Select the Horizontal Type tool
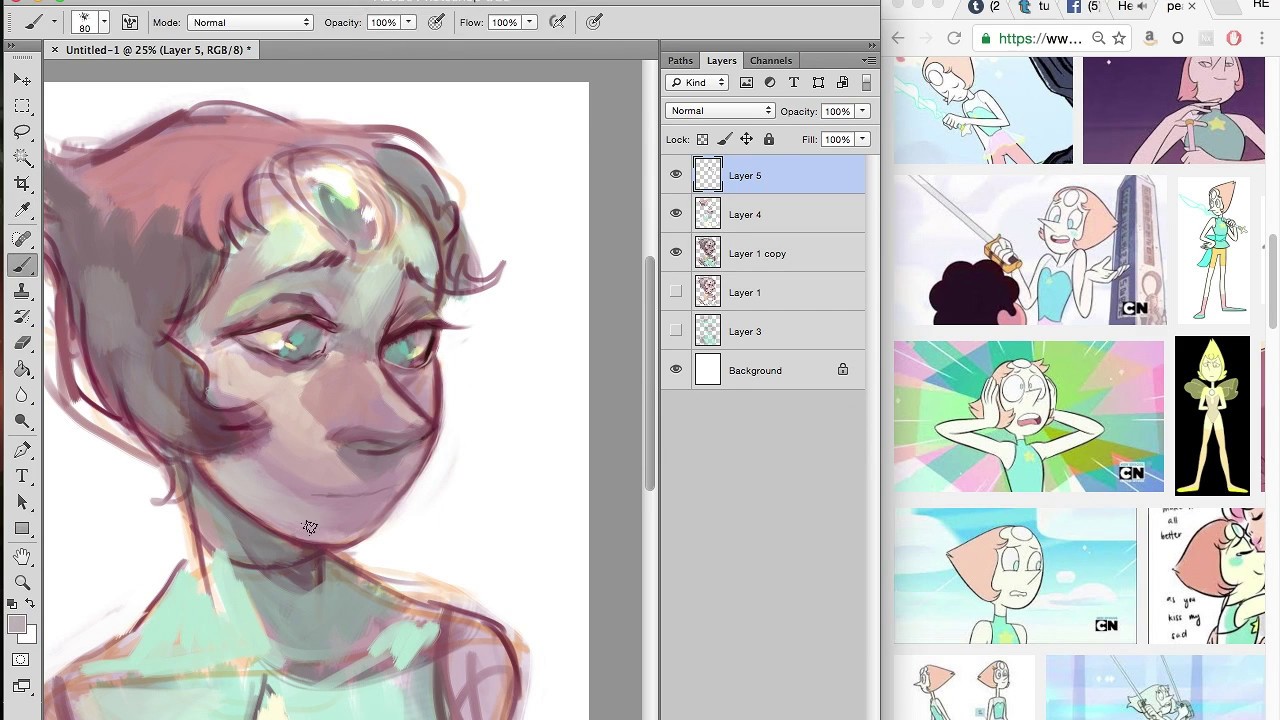 click(x=22, y=476)
